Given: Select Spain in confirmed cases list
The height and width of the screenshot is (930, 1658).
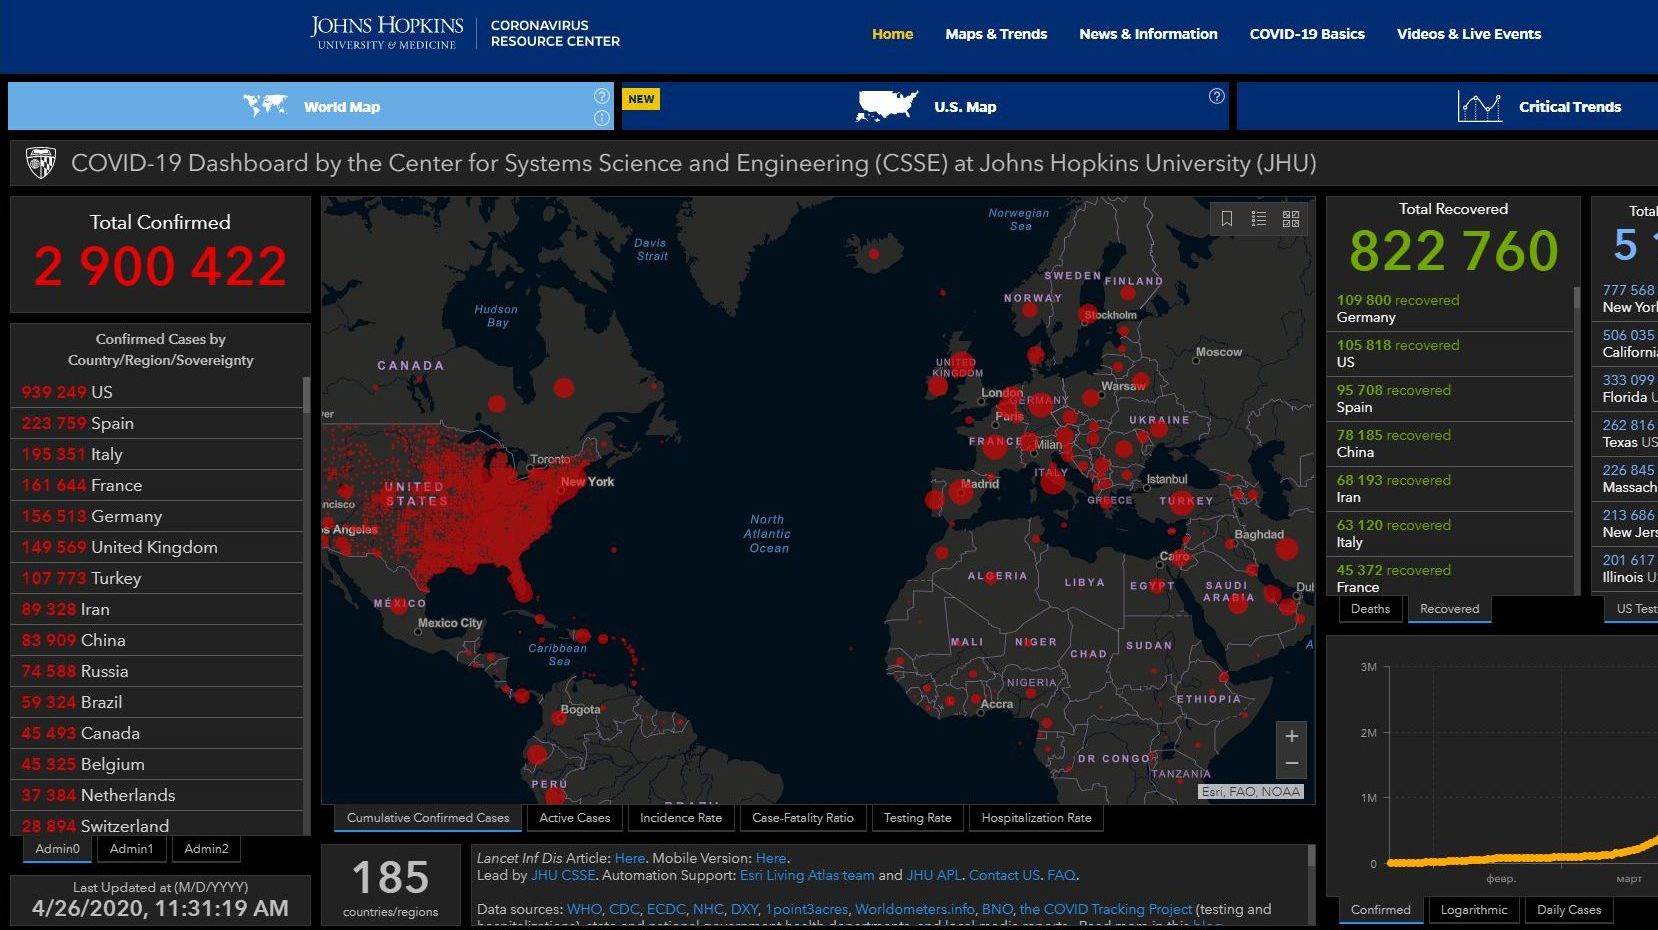Looking at the screenshot, I should 156,423.
